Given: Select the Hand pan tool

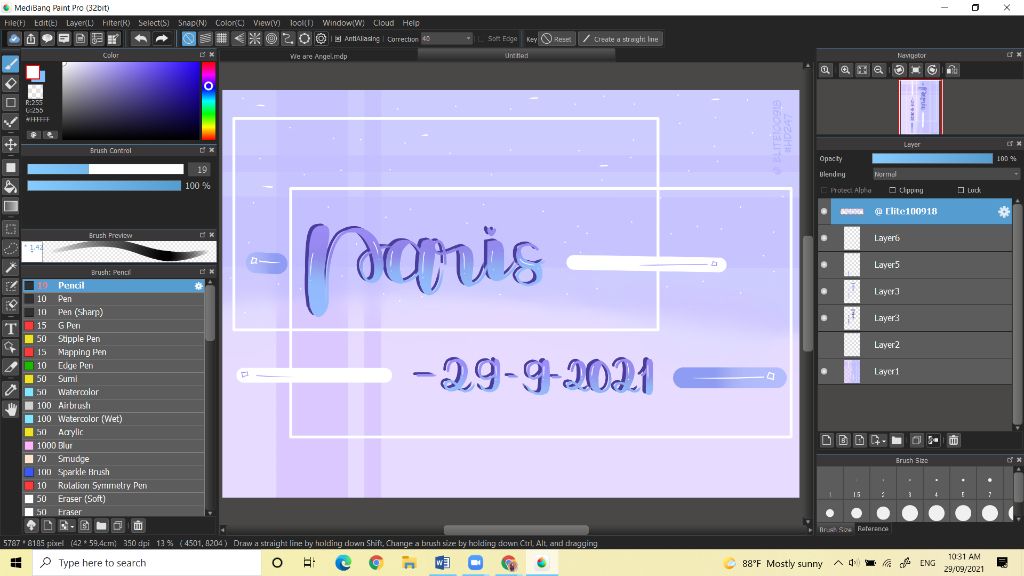Looking at the screenshot, I should [10, 409].
